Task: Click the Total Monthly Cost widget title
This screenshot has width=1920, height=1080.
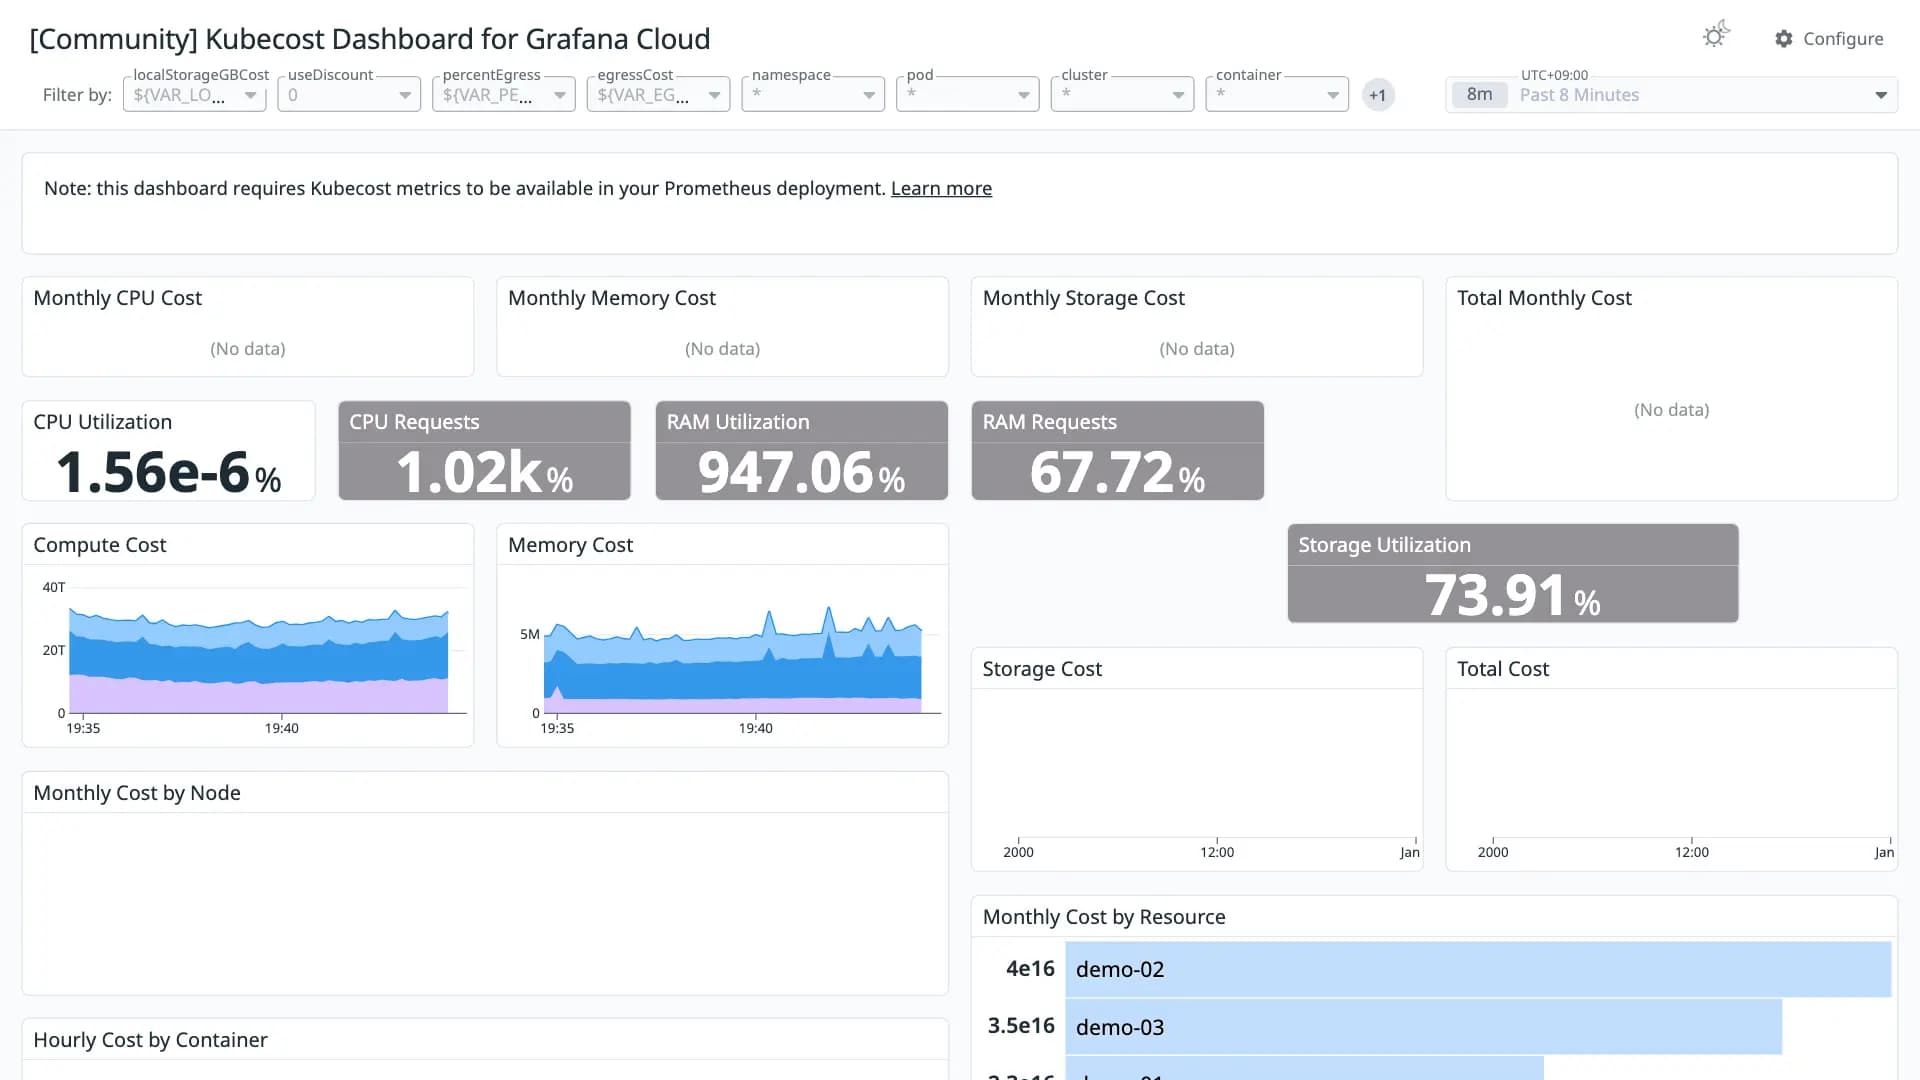Action: 1544,298
